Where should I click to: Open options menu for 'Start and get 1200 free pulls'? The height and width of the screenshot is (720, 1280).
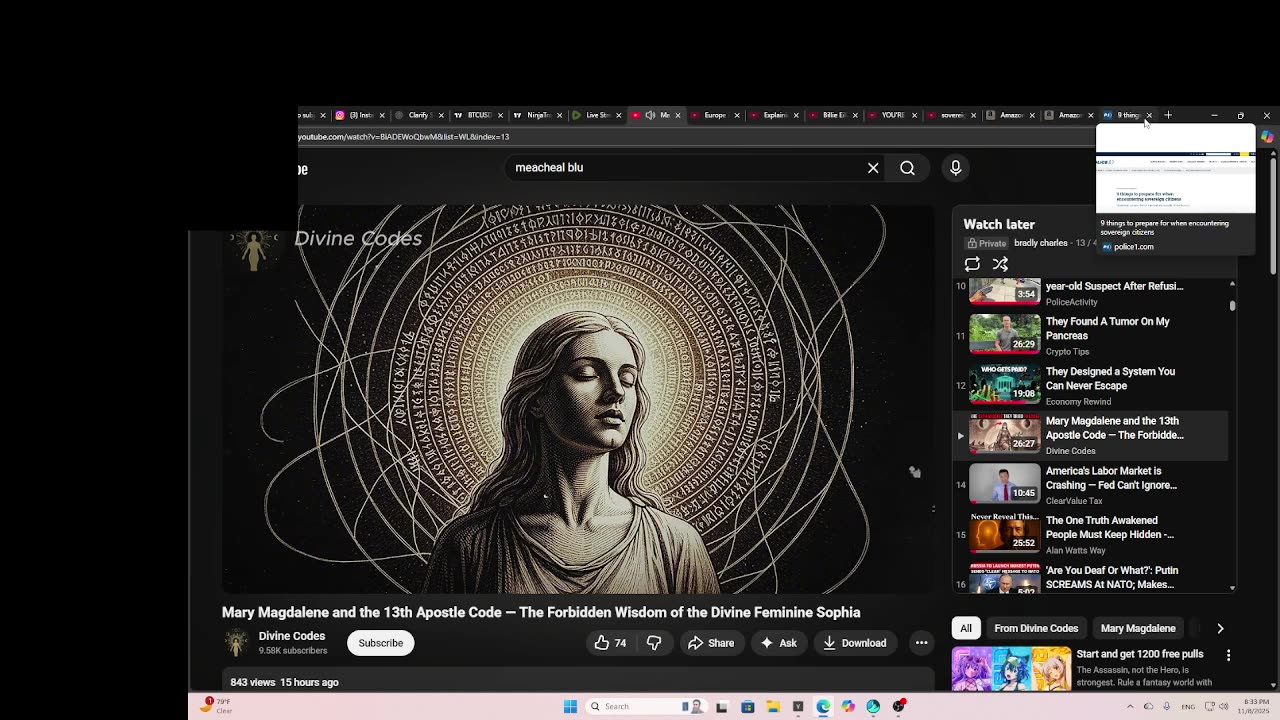pyautogui.click(x=1228, y=655)
